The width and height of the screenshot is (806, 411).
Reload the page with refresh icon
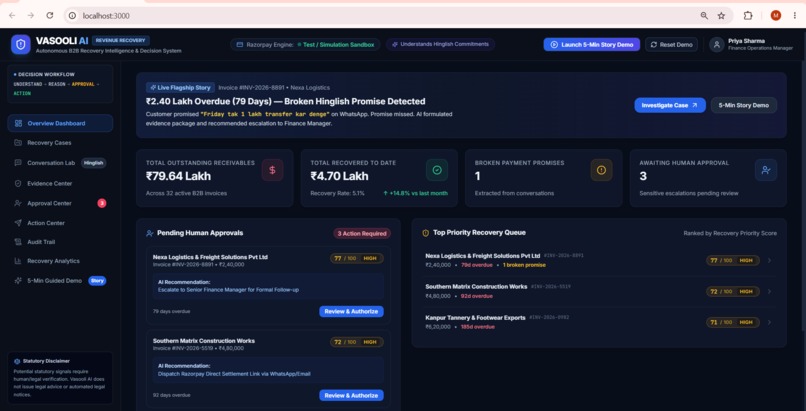[50, 15]
